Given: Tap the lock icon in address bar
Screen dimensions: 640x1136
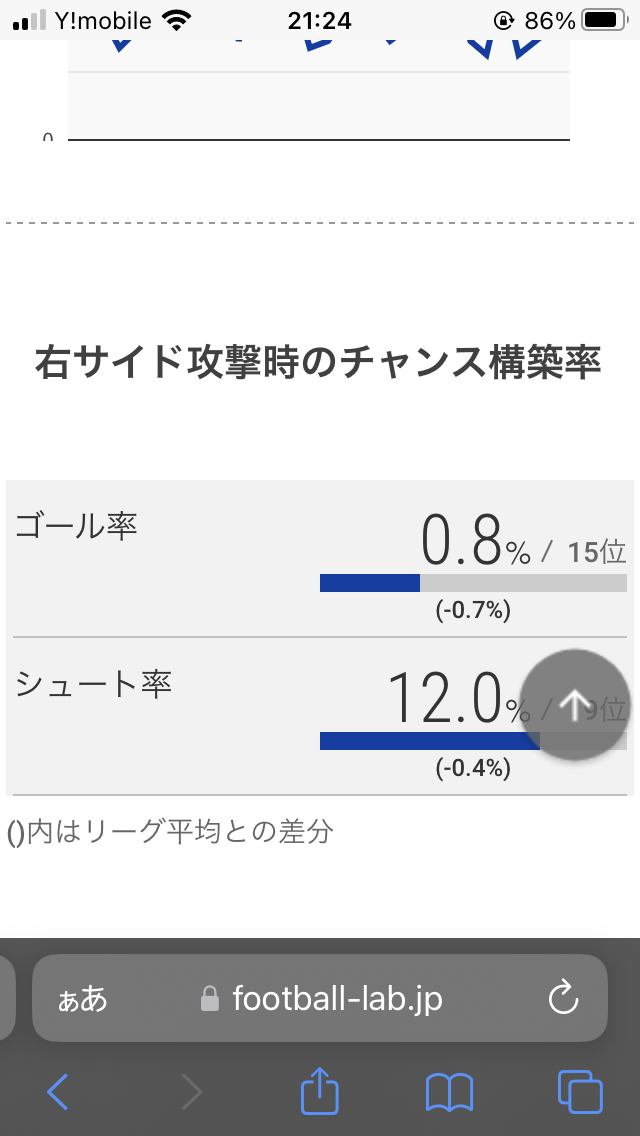Looking at the screenshot, I should click(x=210, y=998).
